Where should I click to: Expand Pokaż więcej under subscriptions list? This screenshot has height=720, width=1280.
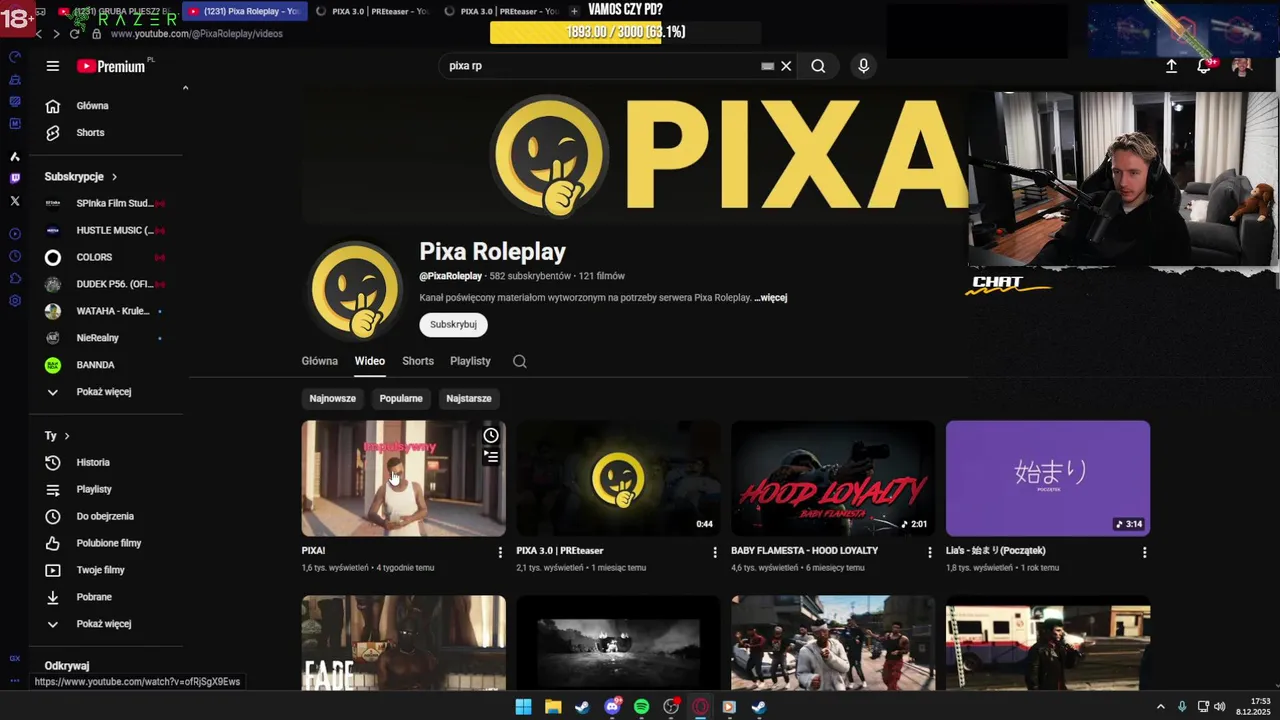point(104,392)
